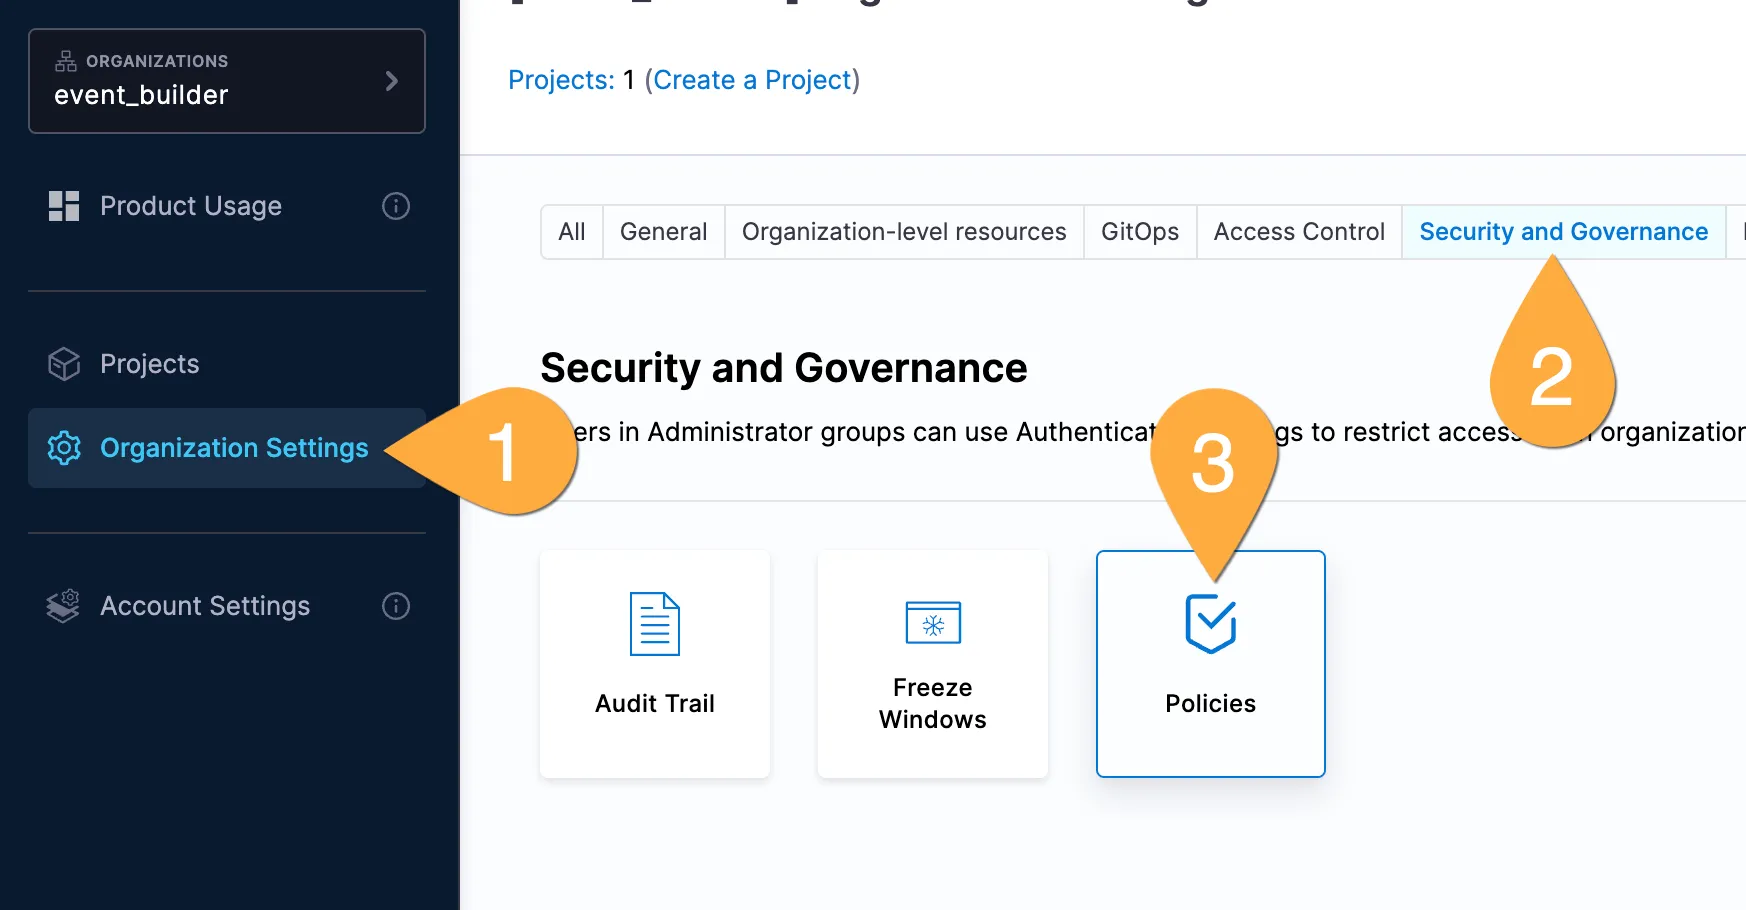
Task: Click the Organizations hierarchy icon
Action: 66,61
